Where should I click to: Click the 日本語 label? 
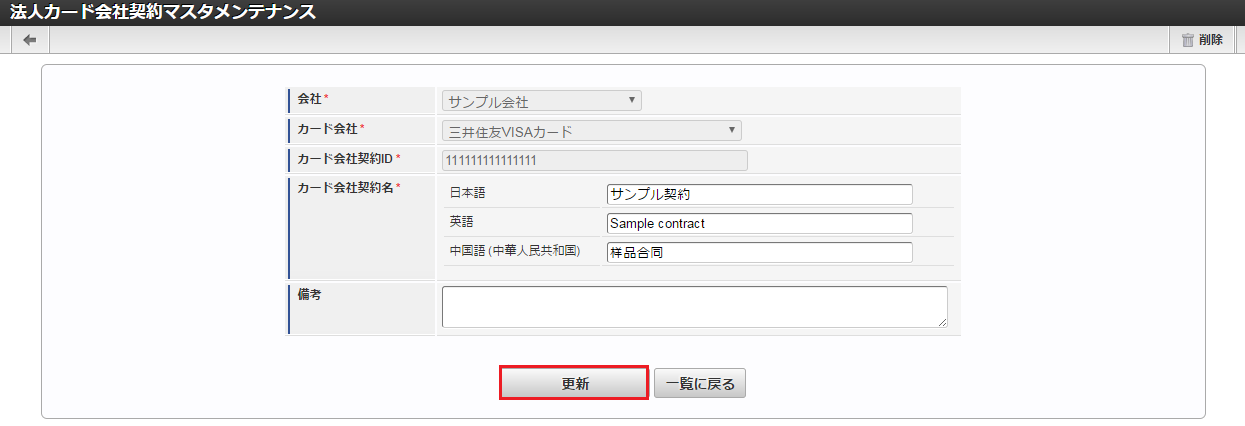click(468, 192)
